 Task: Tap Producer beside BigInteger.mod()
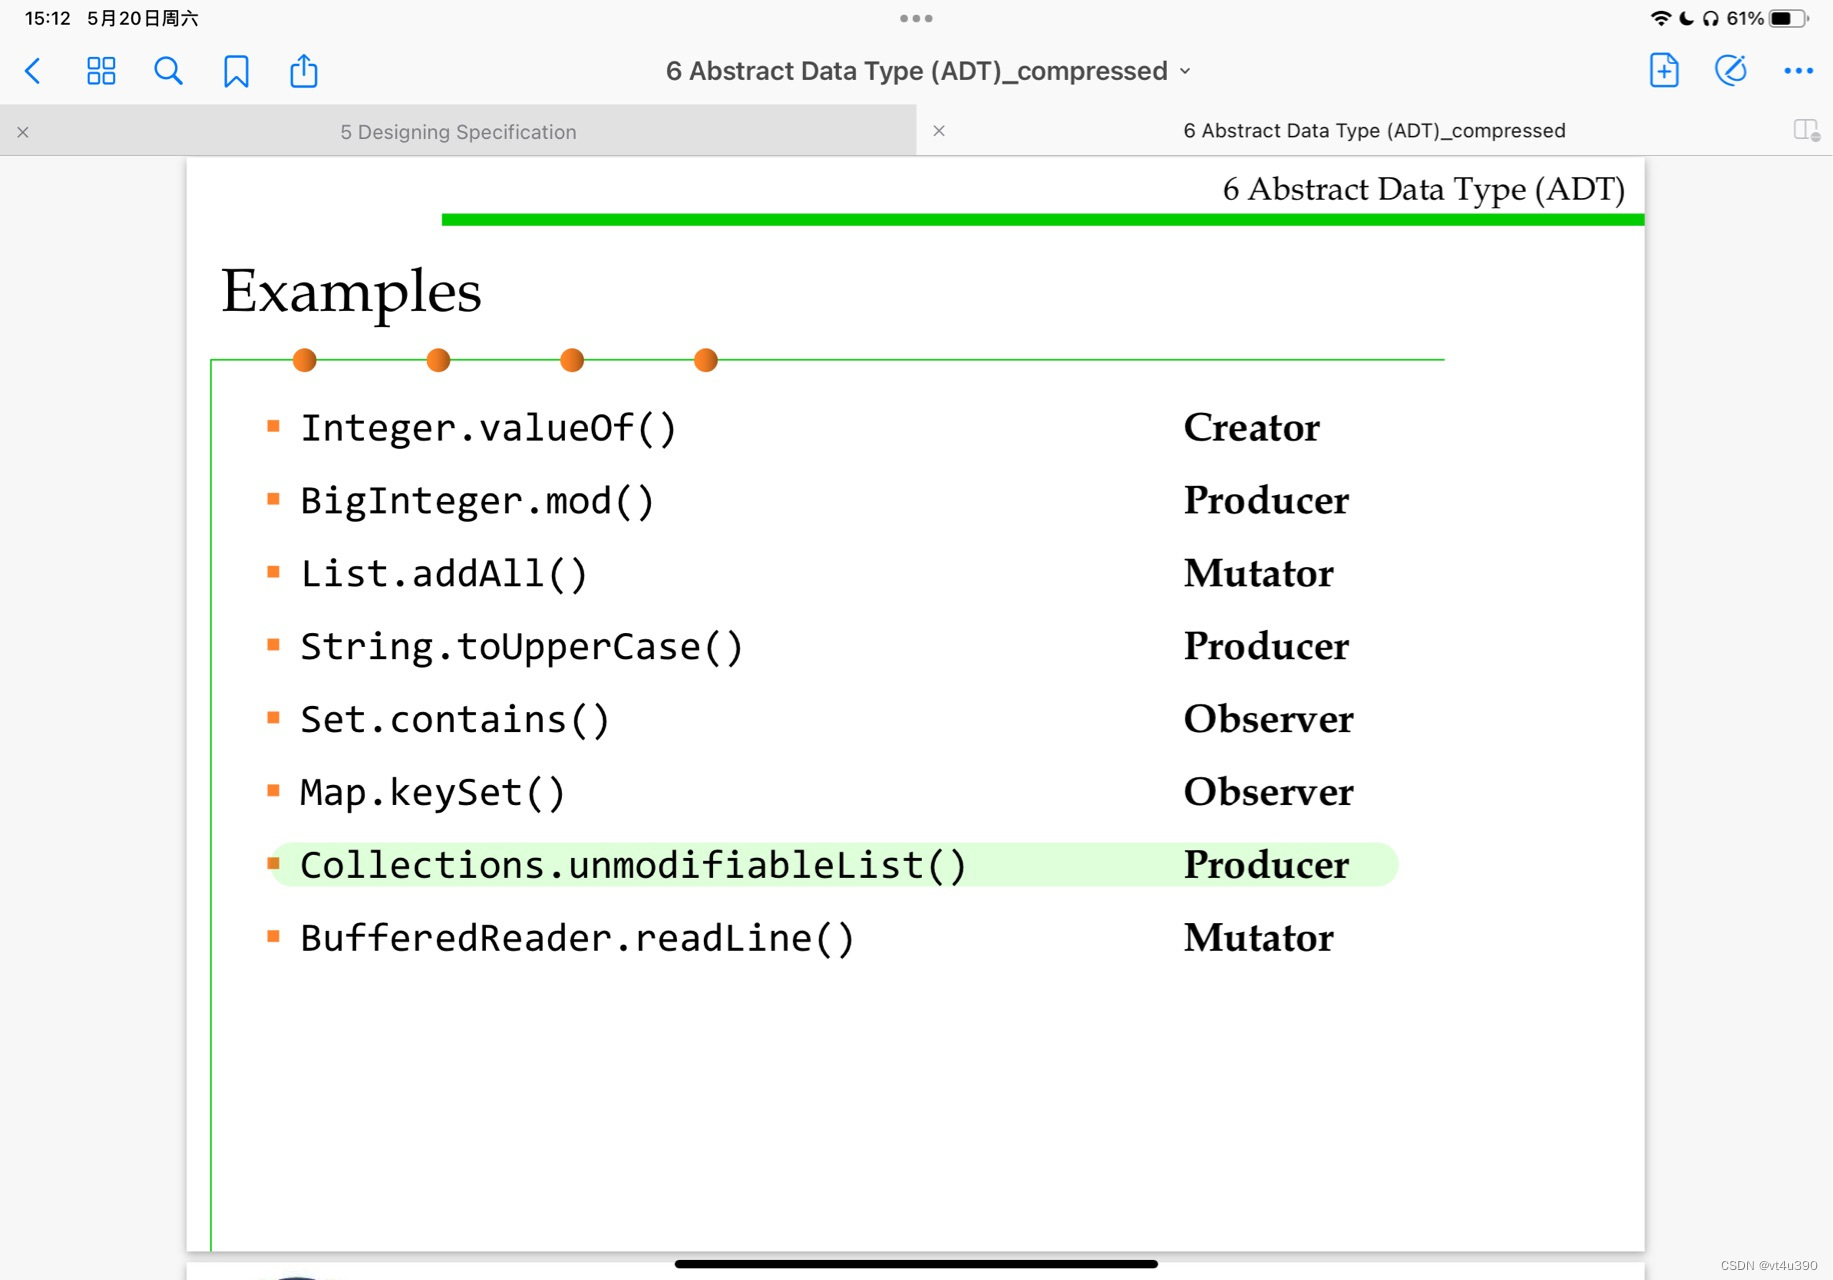(x=1267, y=501)
